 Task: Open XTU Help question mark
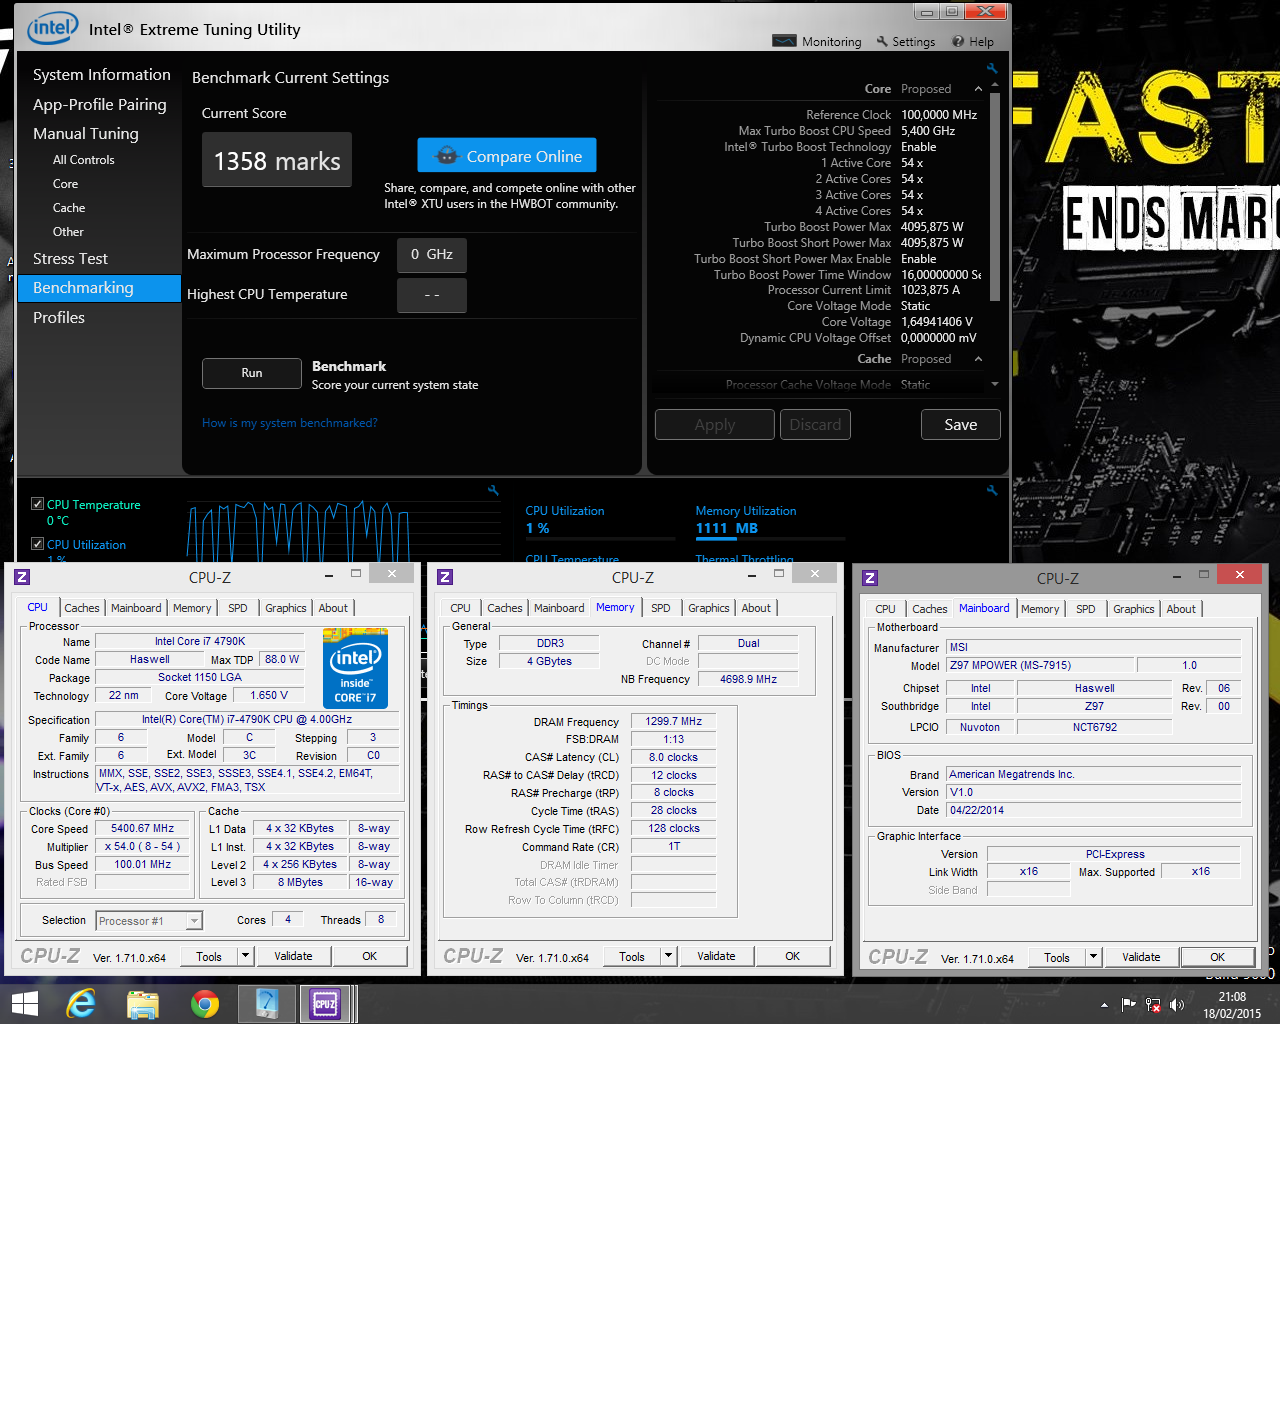pyautogui.click(x=973, y=41)
